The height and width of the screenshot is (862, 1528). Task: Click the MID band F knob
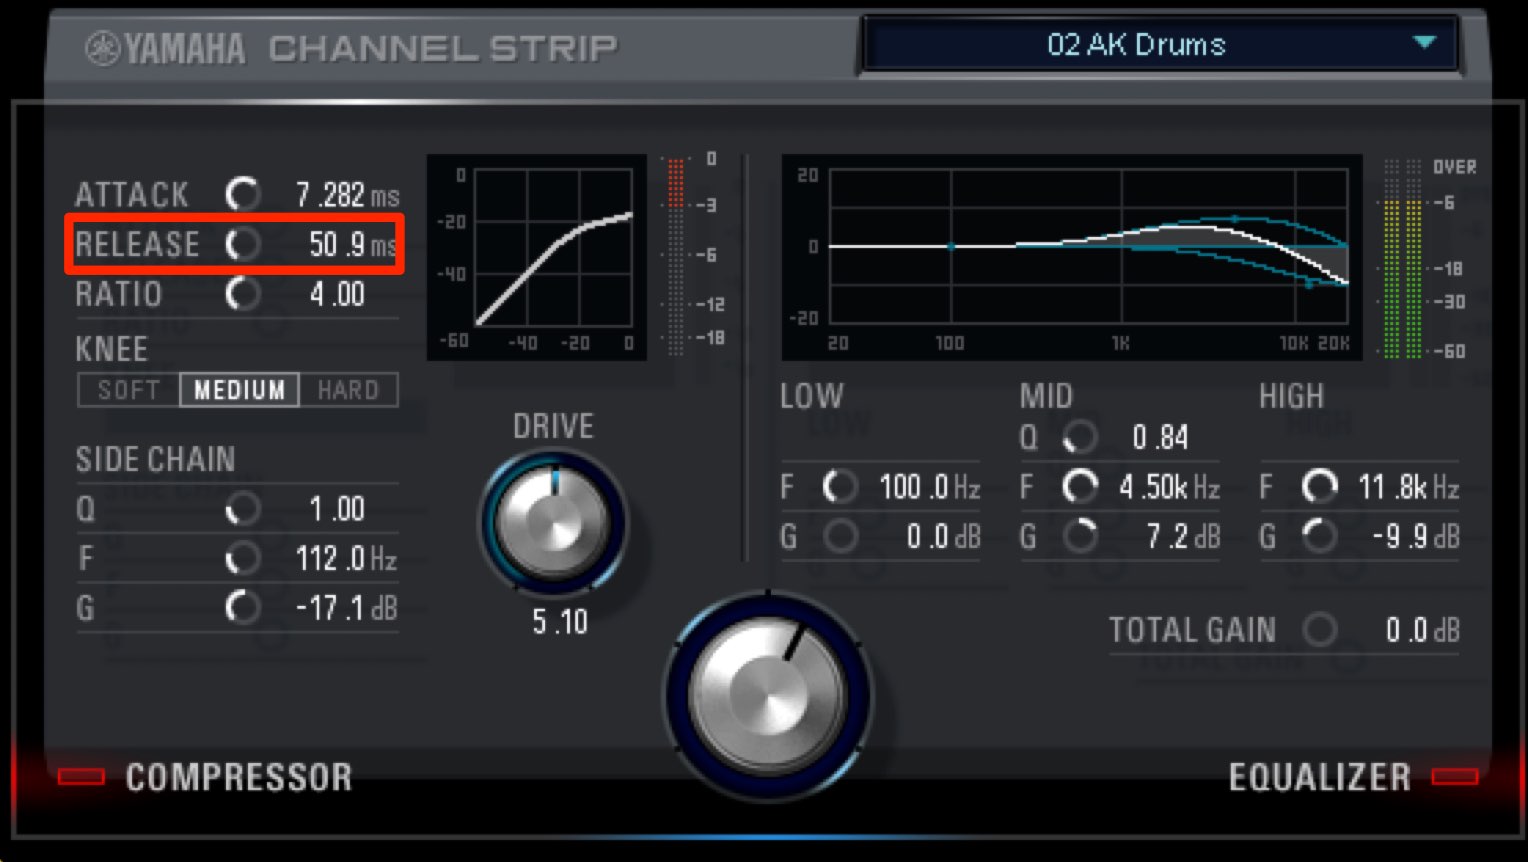(1080, 487)
